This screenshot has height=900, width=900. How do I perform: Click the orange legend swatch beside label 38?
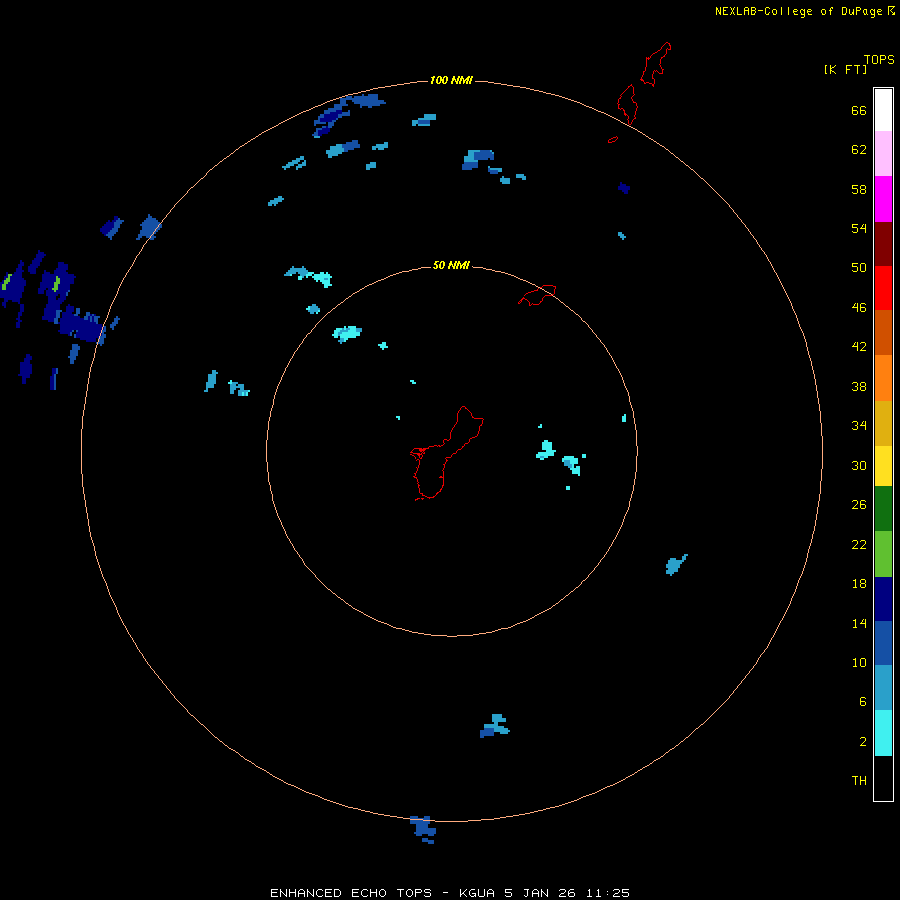(x=883, y=378)
